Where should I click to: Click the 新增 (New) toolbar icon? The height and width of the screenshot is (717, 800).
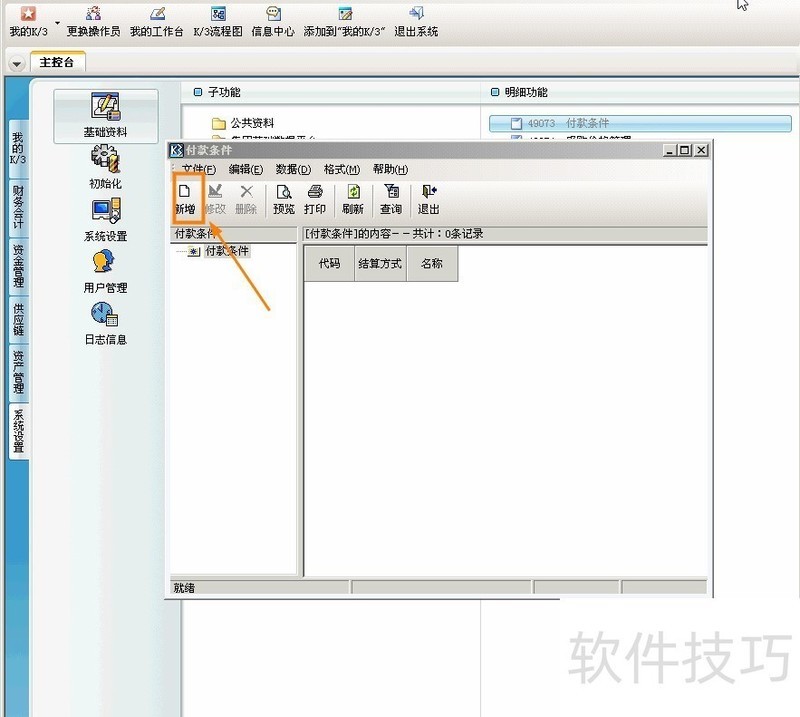pos(184,199)
